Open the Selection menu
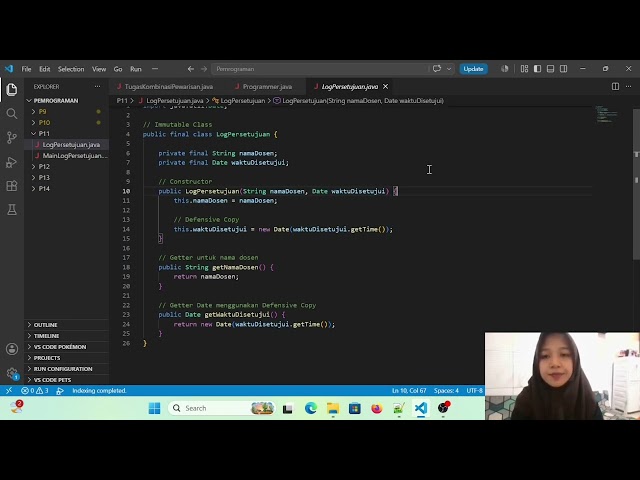 click(x=71, y=69)
